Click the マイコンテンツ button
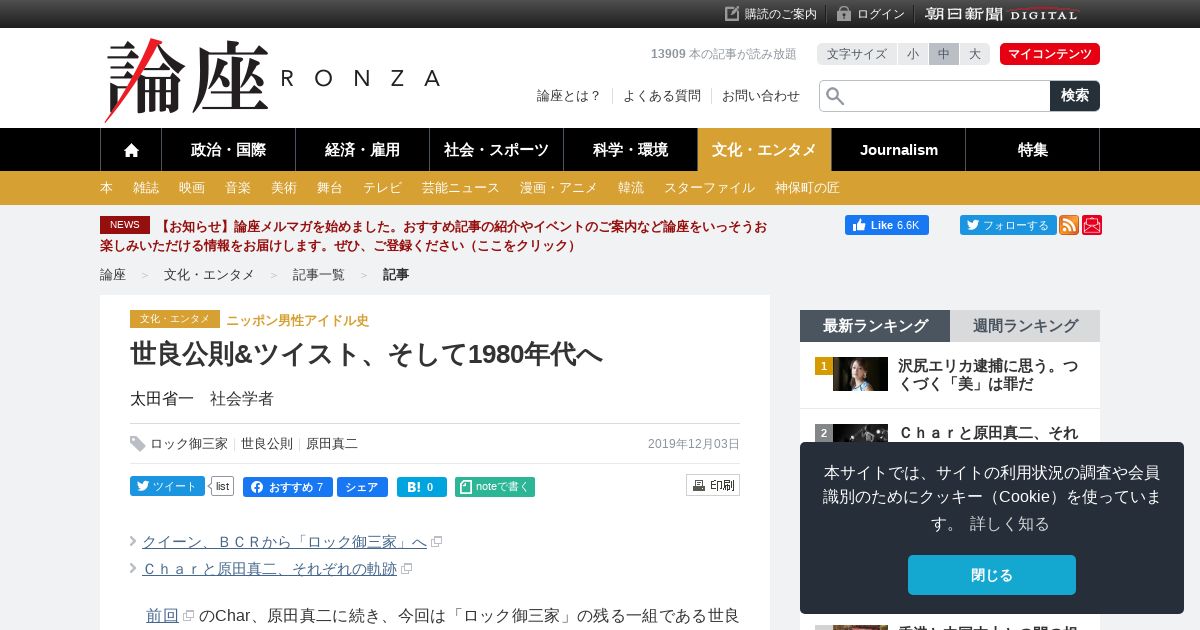1200x630 pixels. click(x=1050, y=54)
